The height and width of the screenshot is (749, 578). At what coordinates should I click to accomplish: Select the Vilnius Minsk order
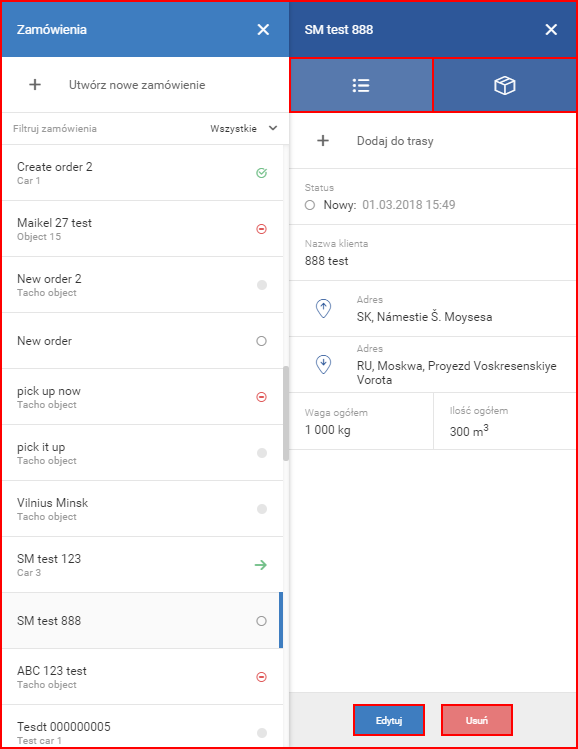coord(143,509)
